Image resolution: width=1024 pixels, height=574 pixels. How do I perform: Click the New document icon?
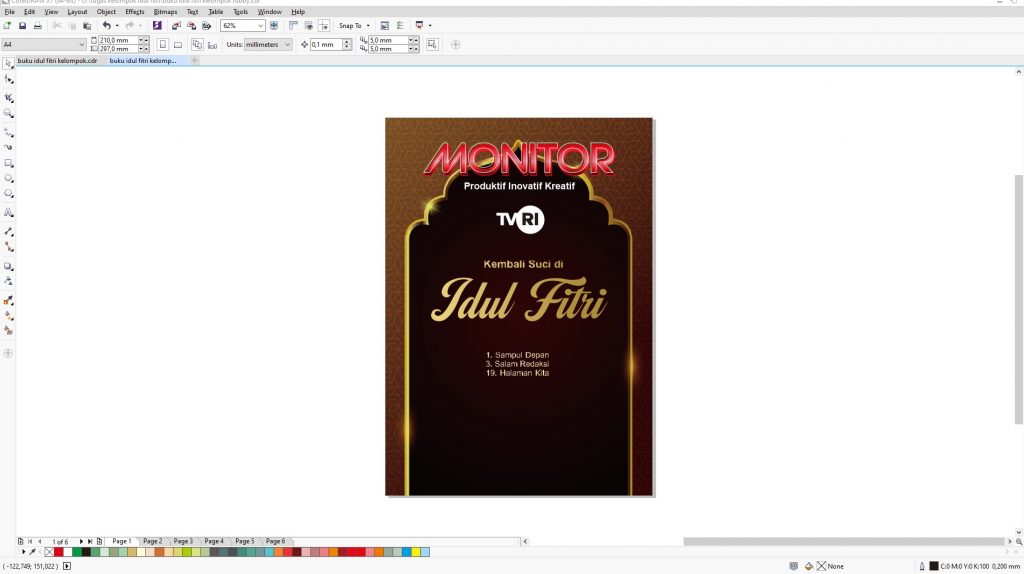pos(7,25)
